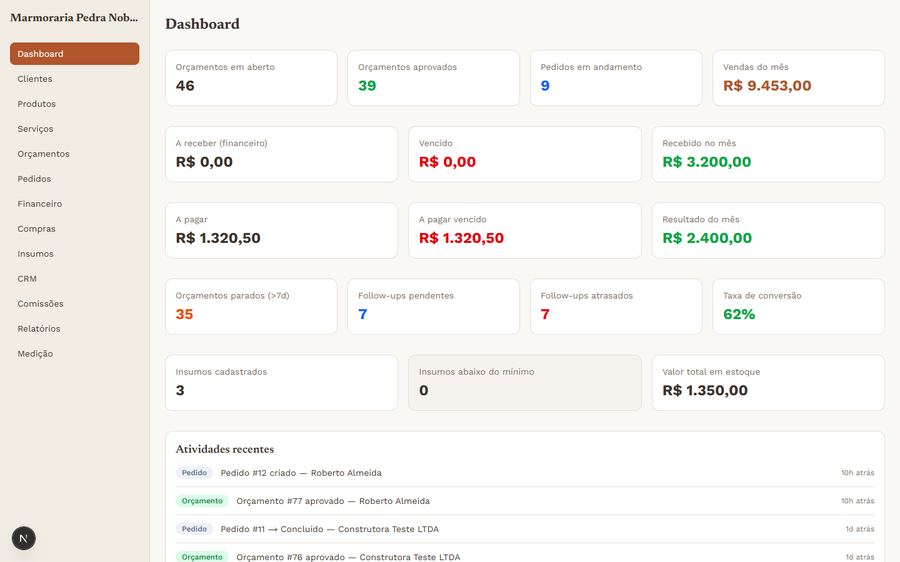Select 'Pedido #12 criado — Roberto Almeida'

(301, 473)
